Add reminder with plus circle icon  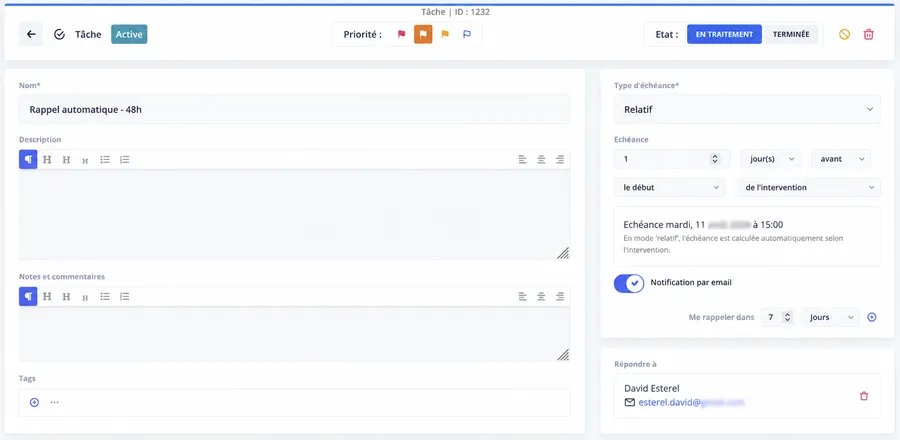872,317
